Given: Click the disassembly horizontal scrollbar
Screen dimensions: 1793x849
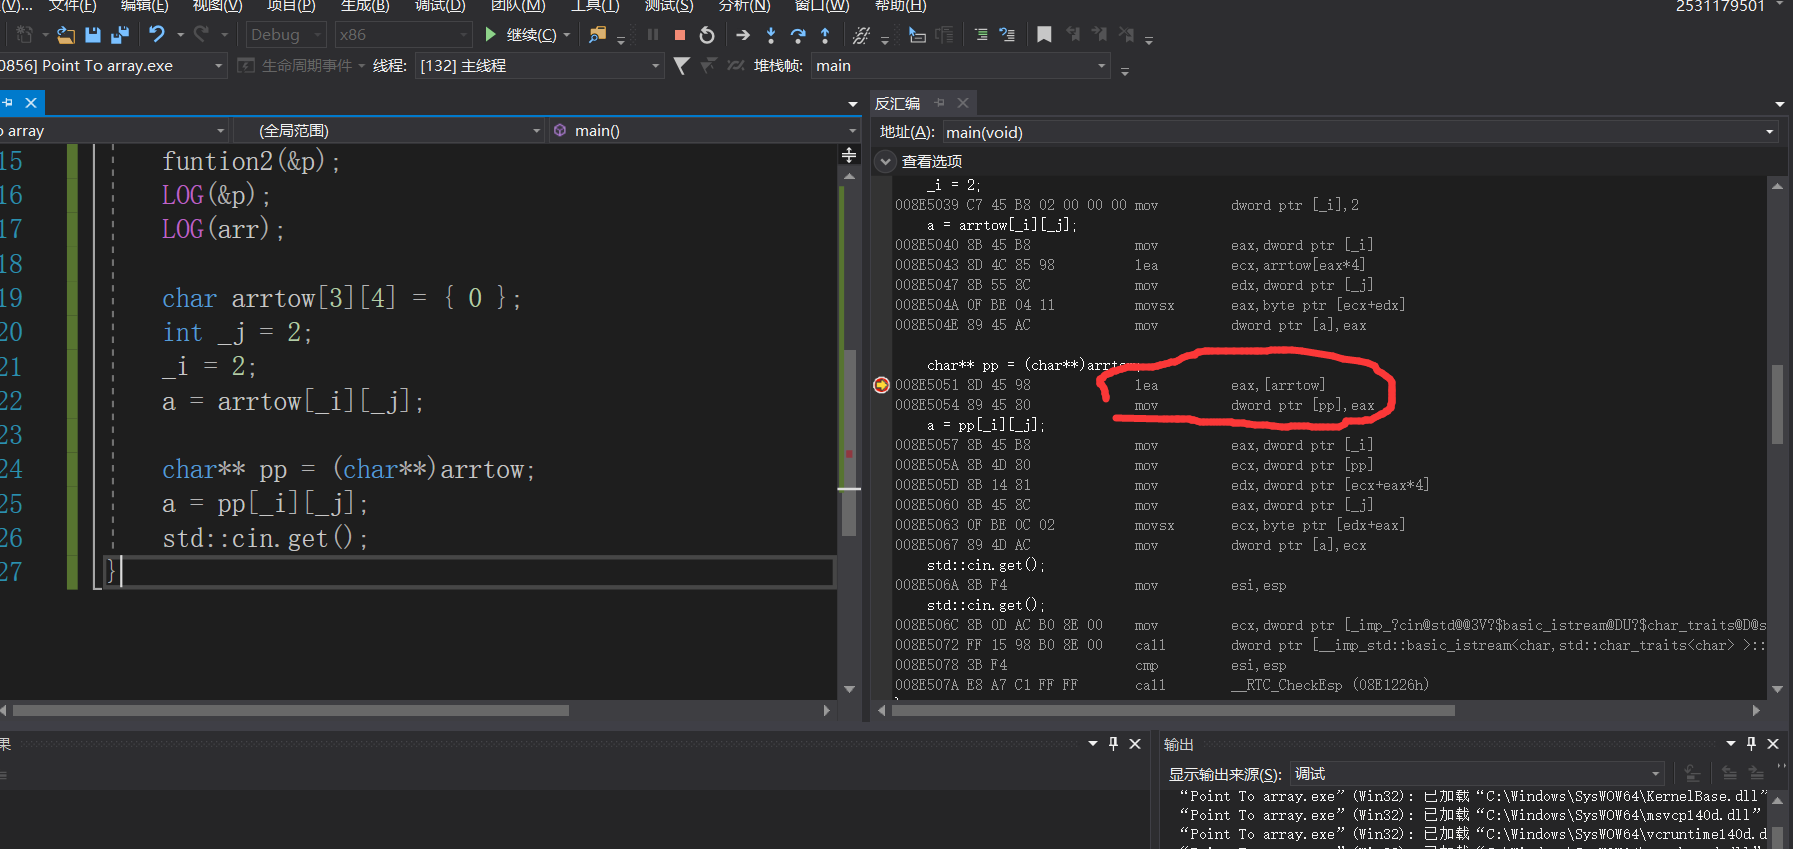Looking at the screenshot, I should 1173,710.
